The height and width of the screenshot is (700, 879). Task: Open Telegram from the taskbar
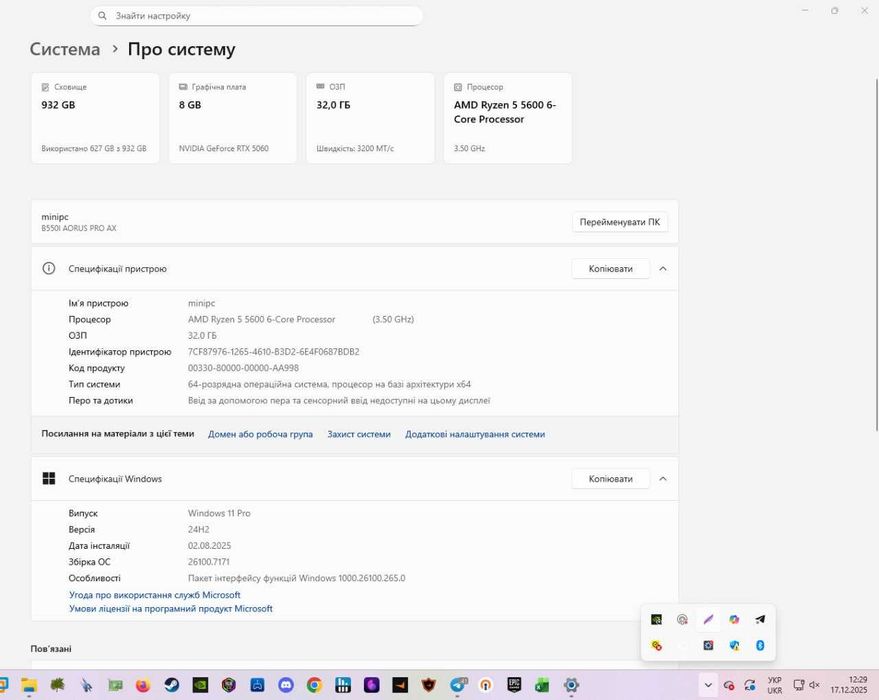click(x=458, y=685)
